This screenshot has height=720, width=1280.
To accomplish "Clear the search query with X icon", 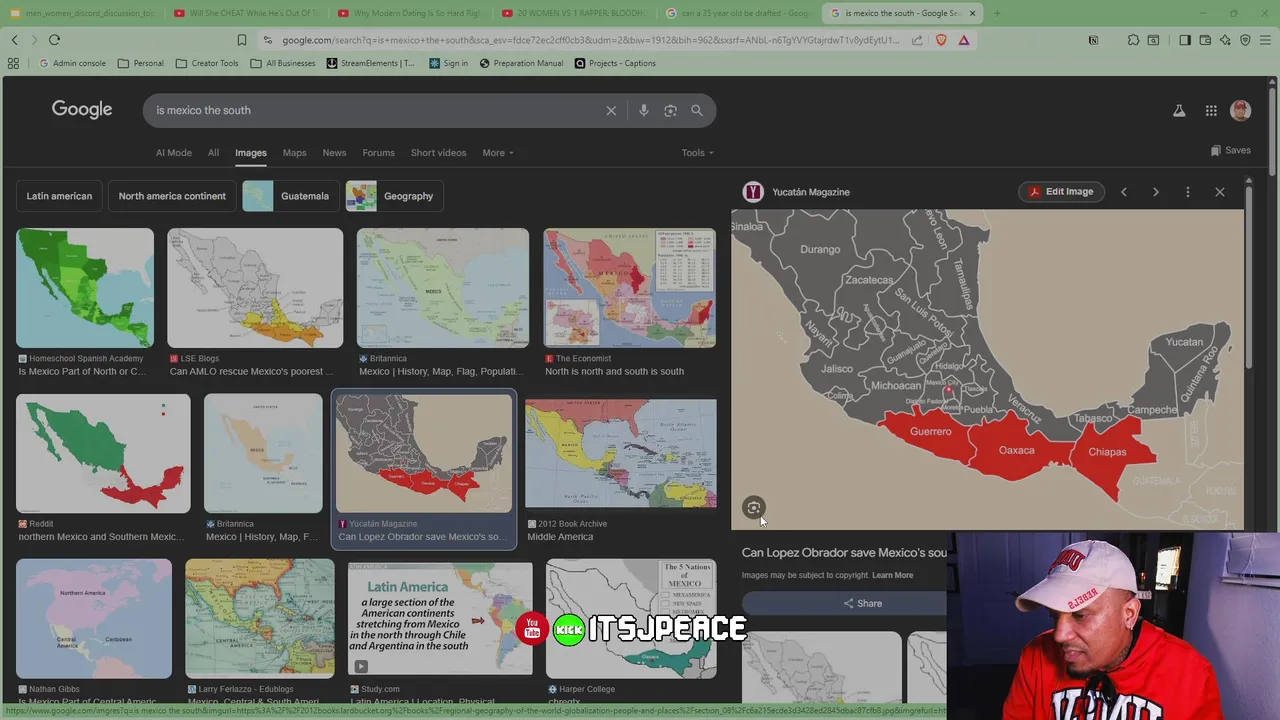I will (x=611, y=110).
